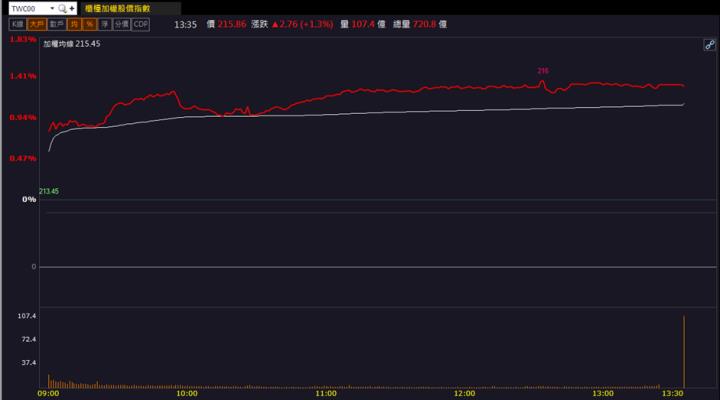Screen dimensions: 720x400
Task: Switch to the K線 chart button
Action: pyautogui.click(x=17, y=24)
